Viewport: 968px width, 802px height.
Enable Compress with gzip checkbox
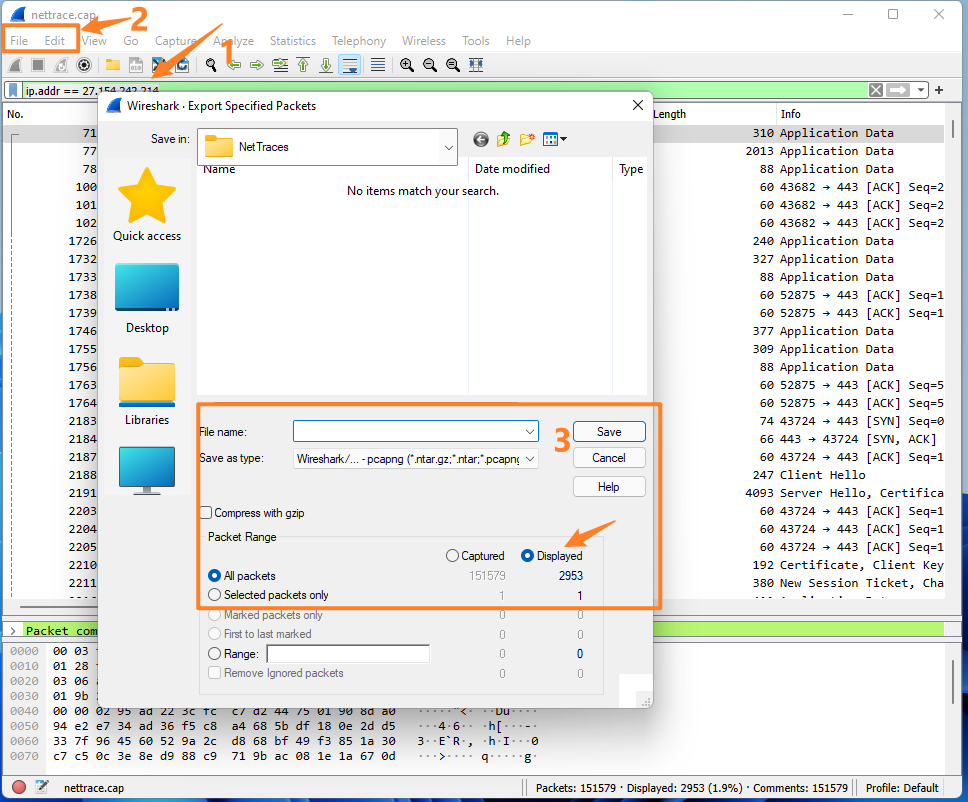coord(207,513)
